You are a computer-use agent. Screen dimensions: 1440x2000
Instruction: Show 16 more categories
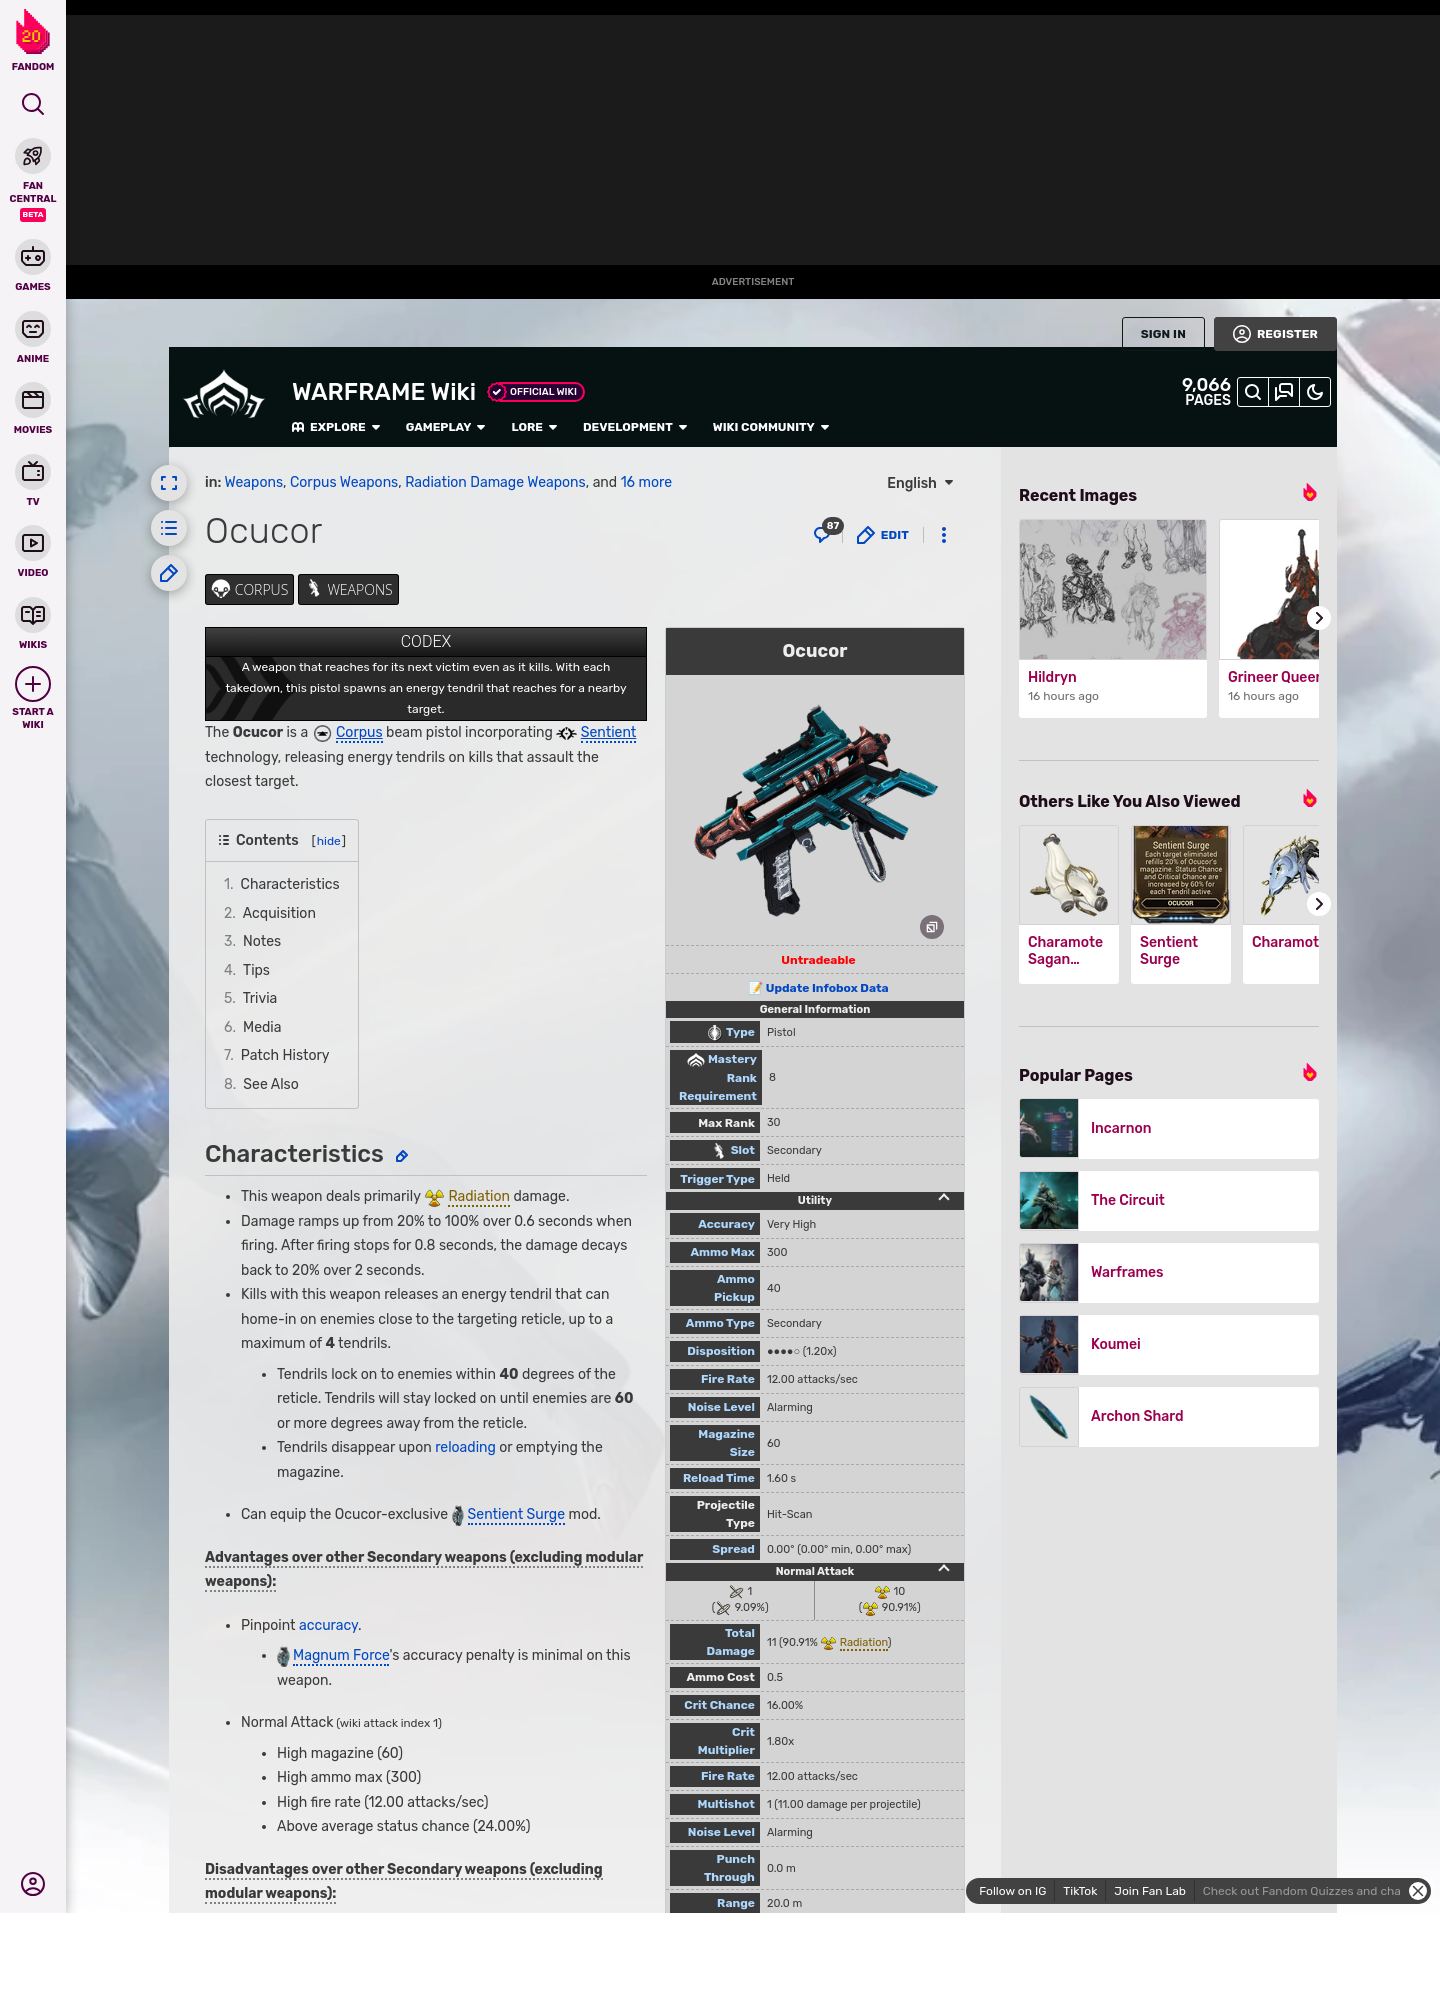pos(646,482)
